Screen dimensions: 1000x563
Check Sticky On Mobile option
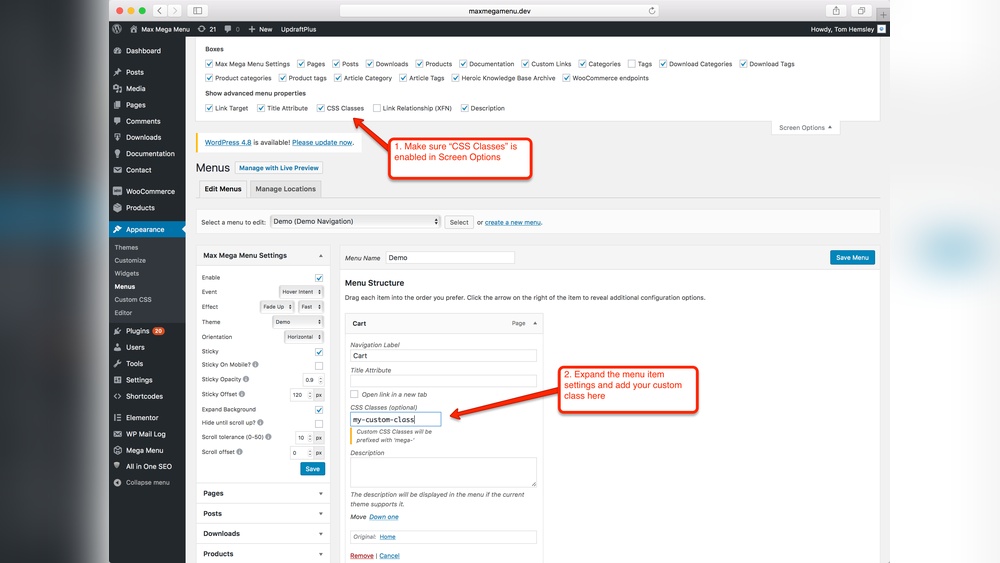tap(319, 365)
